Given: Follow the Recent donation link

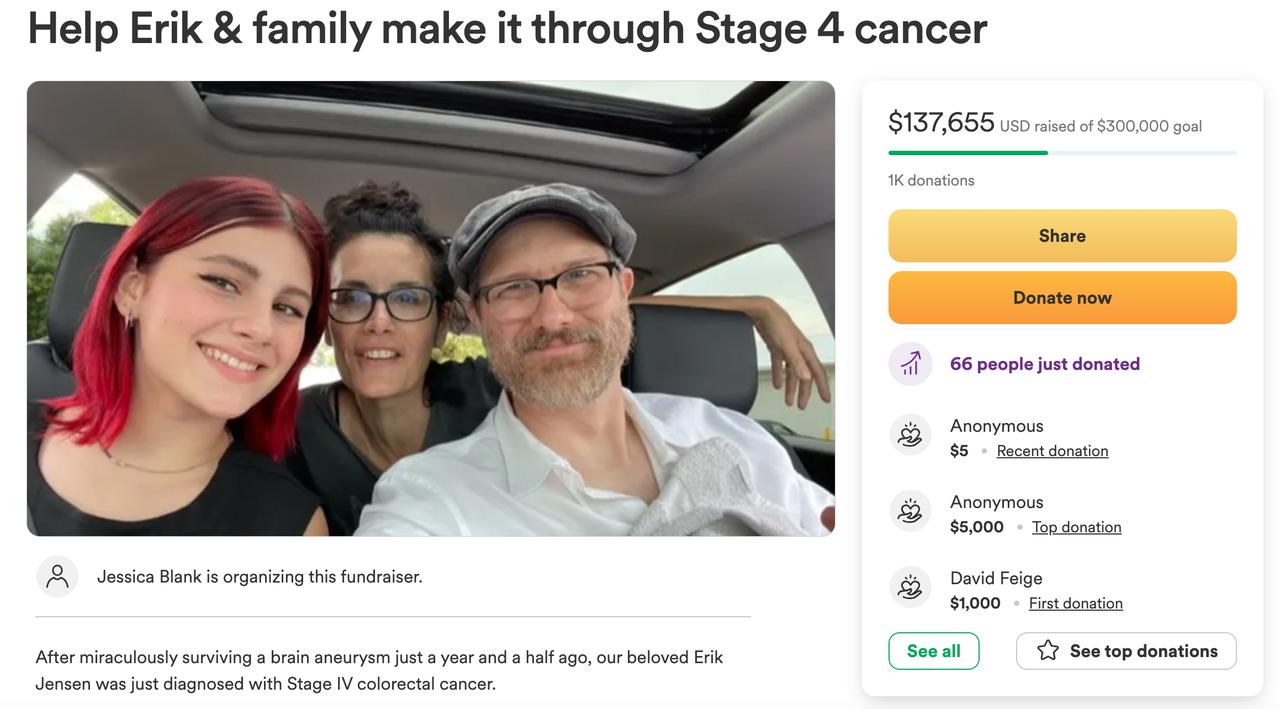Looking at the screenshot, I should [x=1052, y=451].
